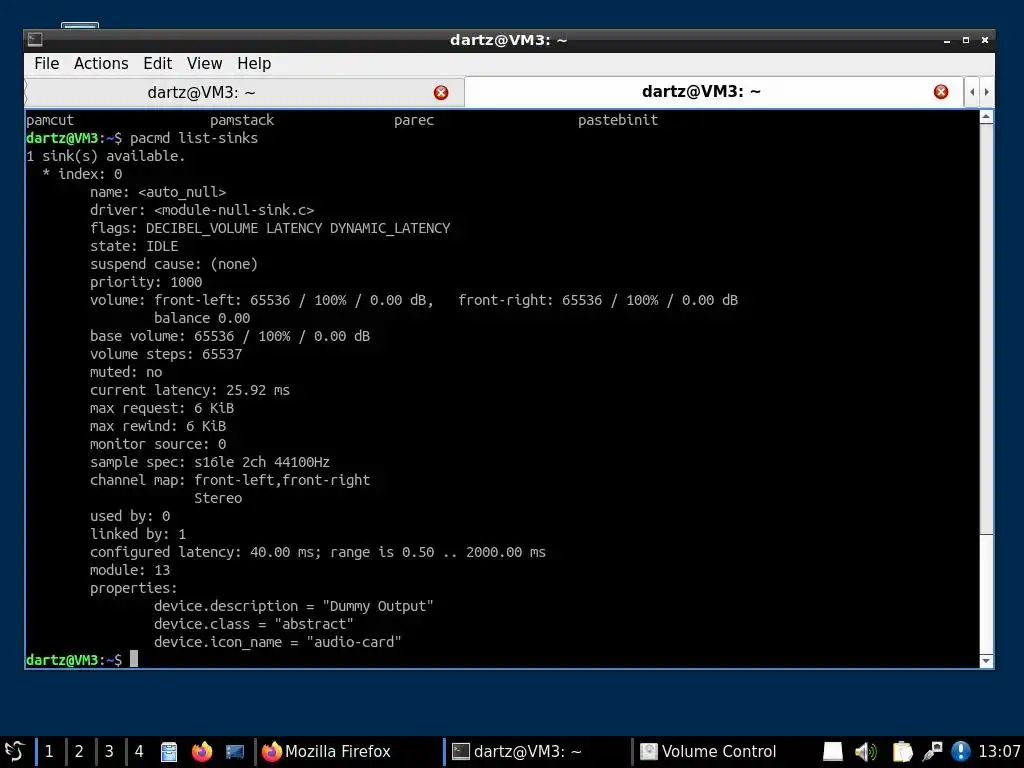Open the Help menu
This screenshot has width=1024, height=768.
point(254,63)
